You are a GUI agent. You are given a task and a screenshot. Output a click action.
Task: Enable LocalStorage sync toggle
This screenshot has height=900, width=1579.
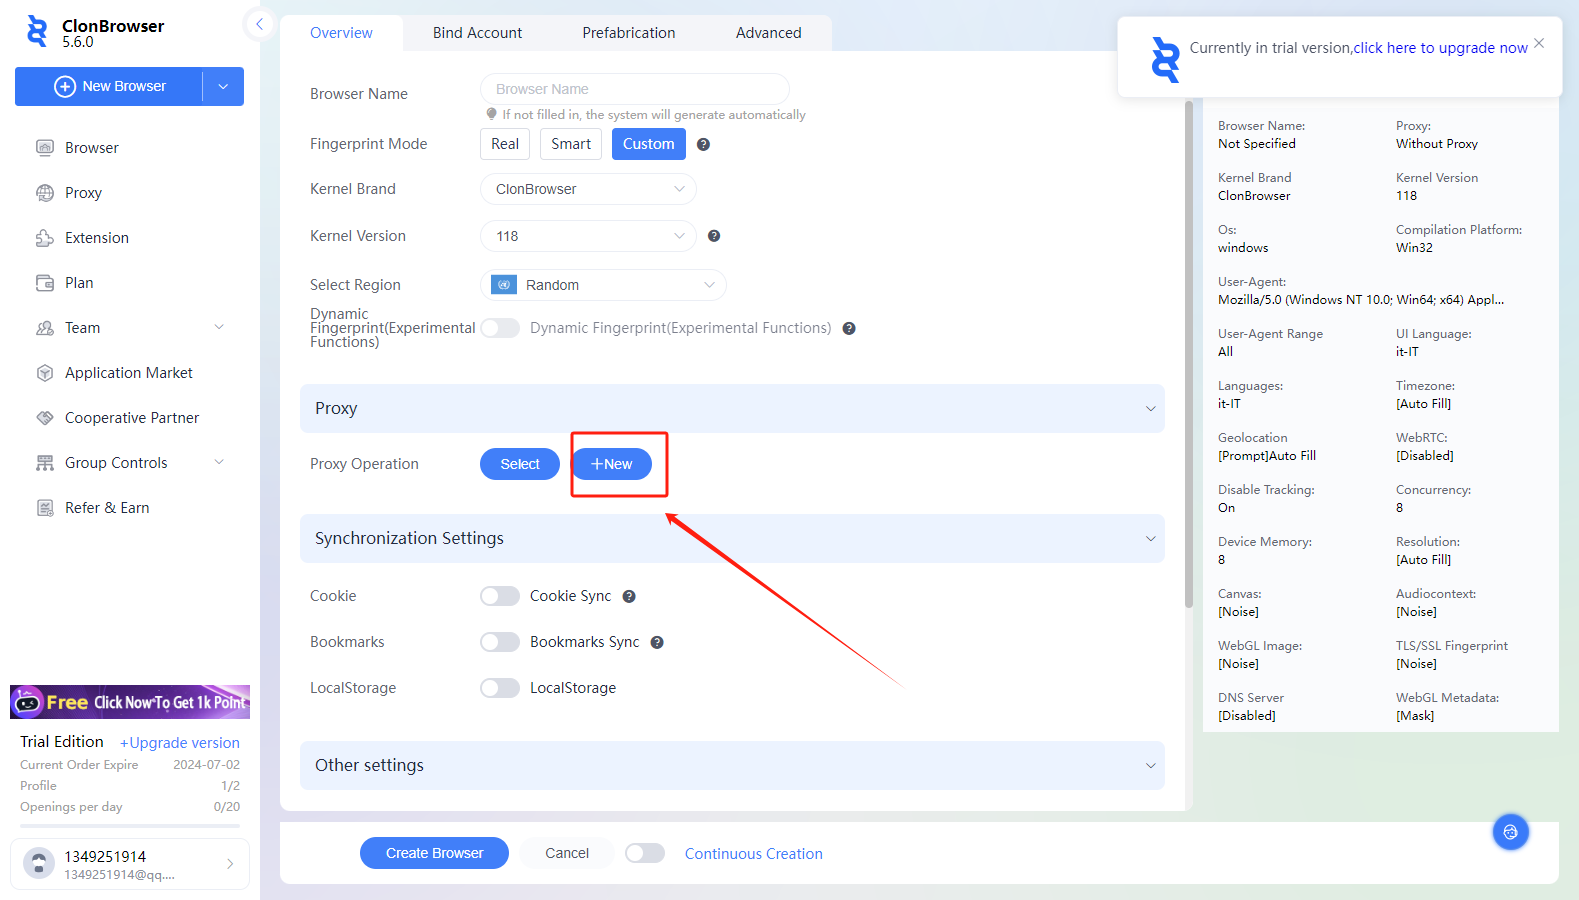500,688
